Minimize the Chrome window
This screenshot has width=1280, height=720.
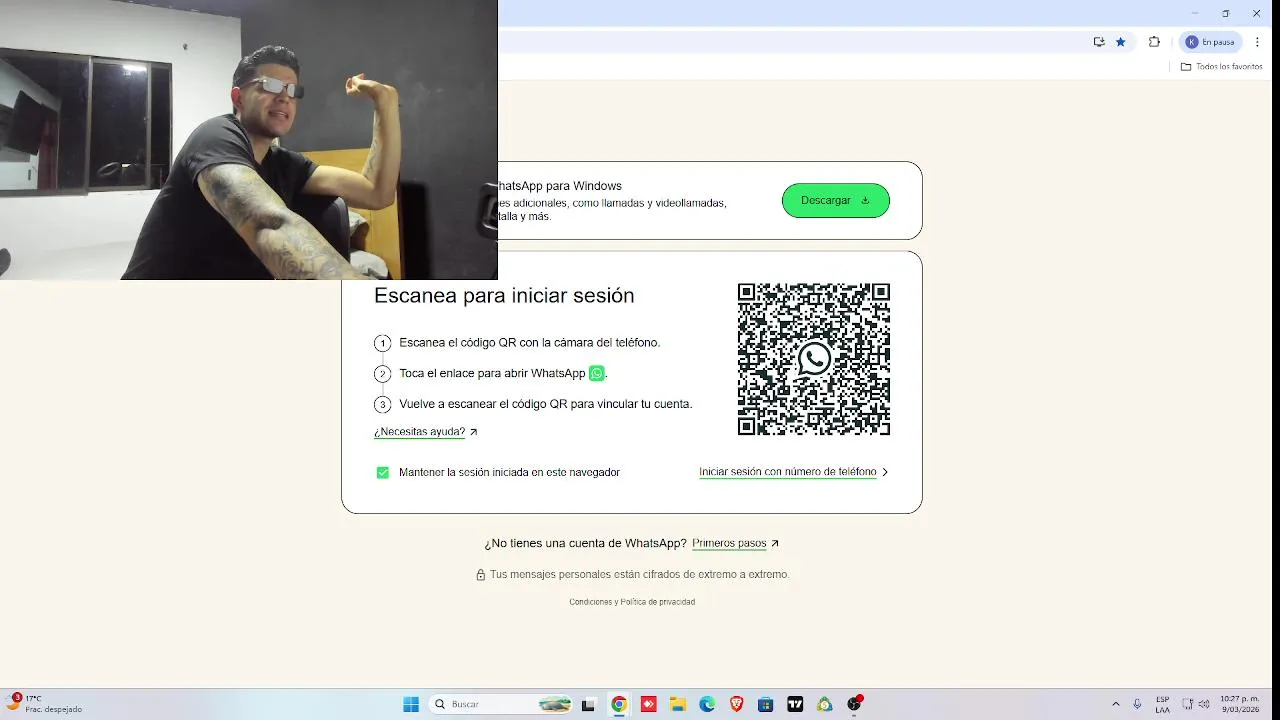(x=1195, y=13)
